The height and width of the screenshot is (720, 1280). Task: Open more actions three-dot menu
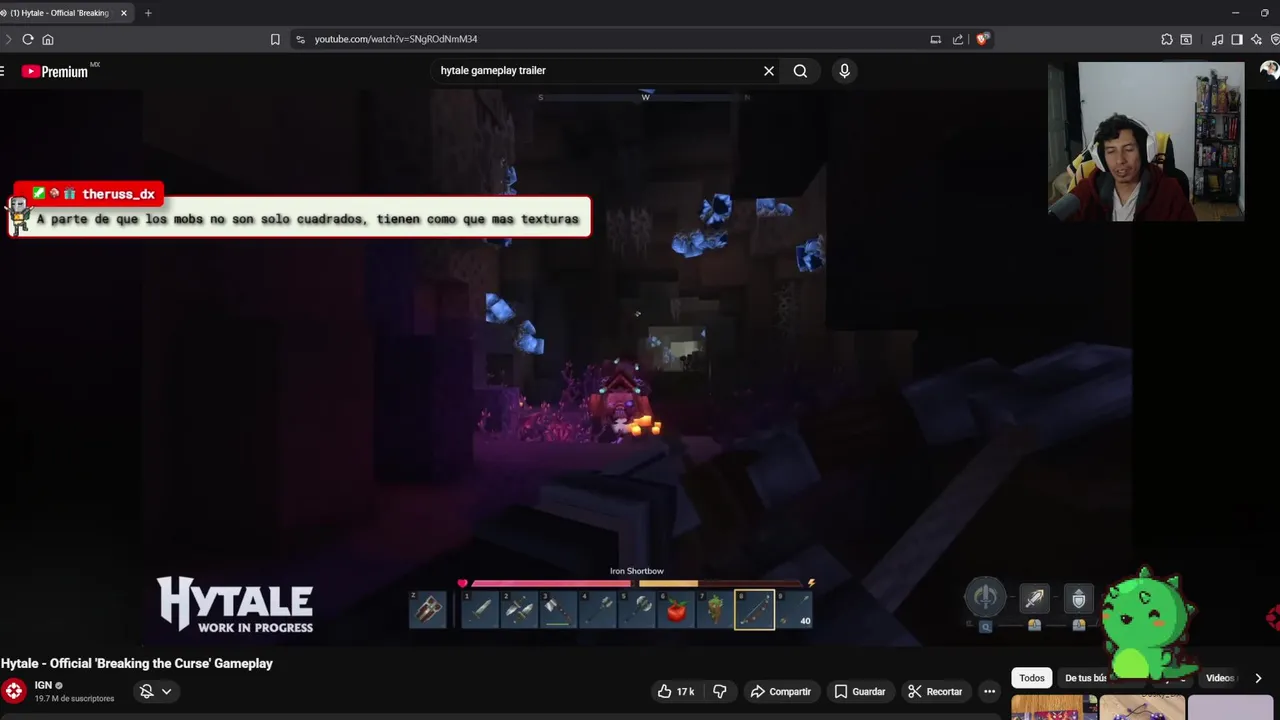989,691
